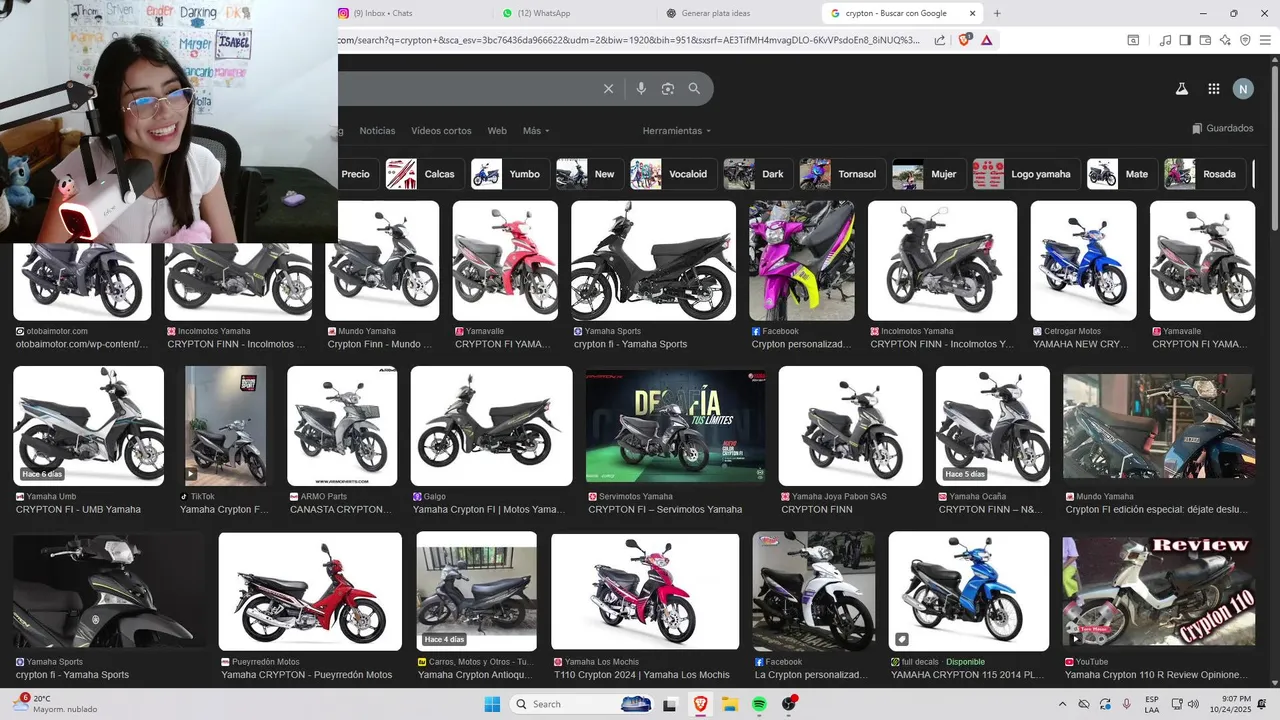Expand the Herramientas tools dropdown
The height and width of the screenshot is (720, 1280).
[x=677, y=131]
